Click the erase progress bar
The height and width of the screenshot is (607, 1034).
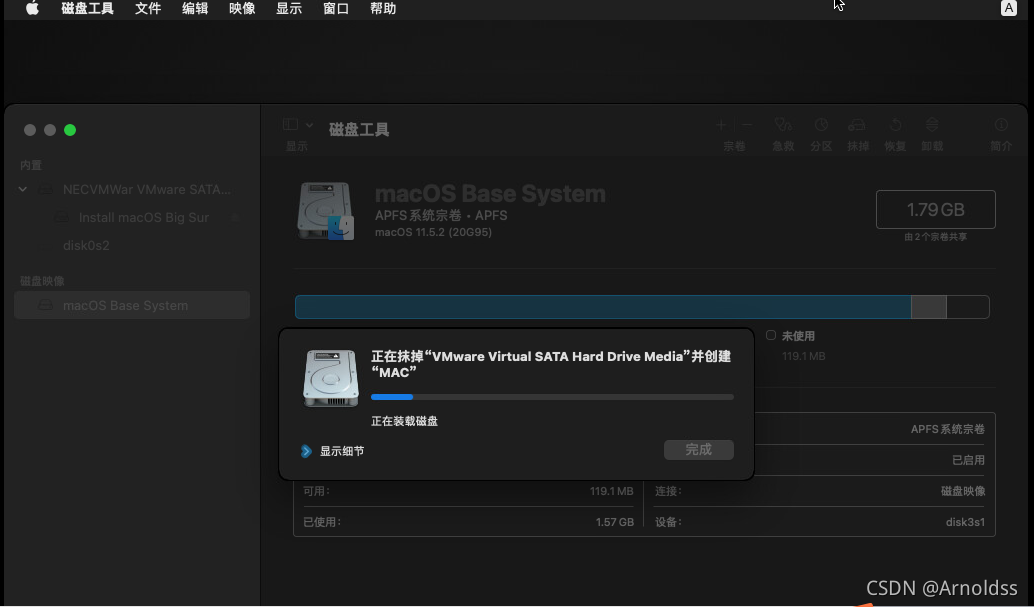(x=552, y=397)
